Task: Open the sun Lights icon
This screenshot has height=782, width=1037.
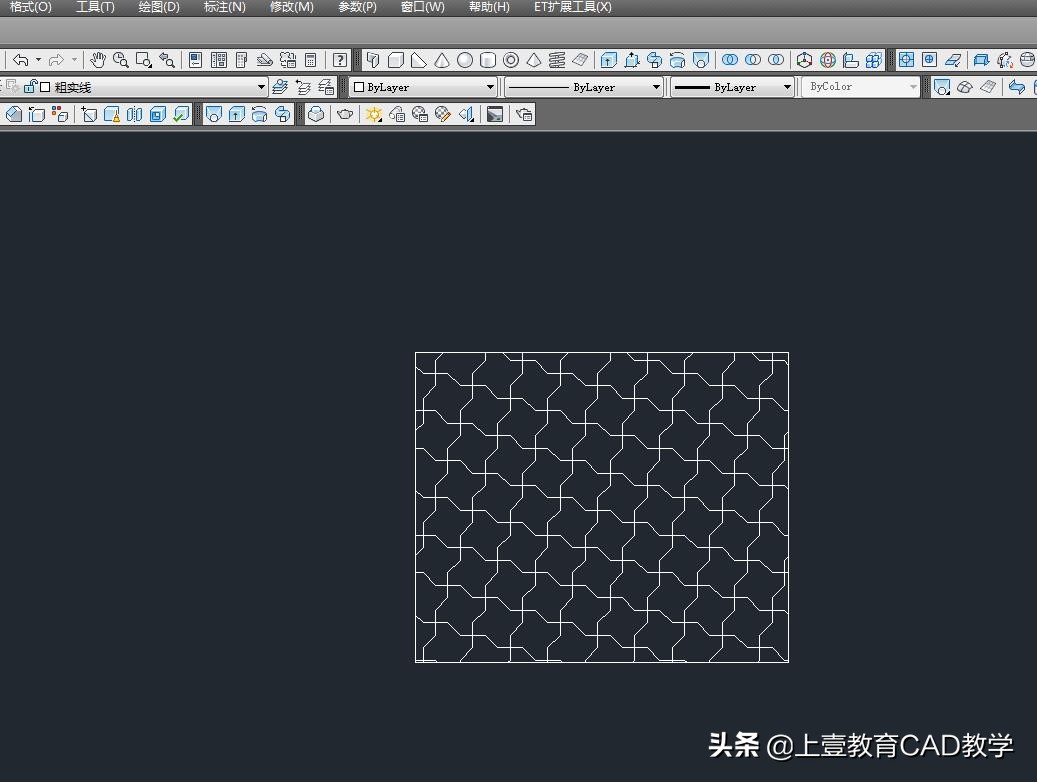Action: pyautogui.click(x=374, y=114)
